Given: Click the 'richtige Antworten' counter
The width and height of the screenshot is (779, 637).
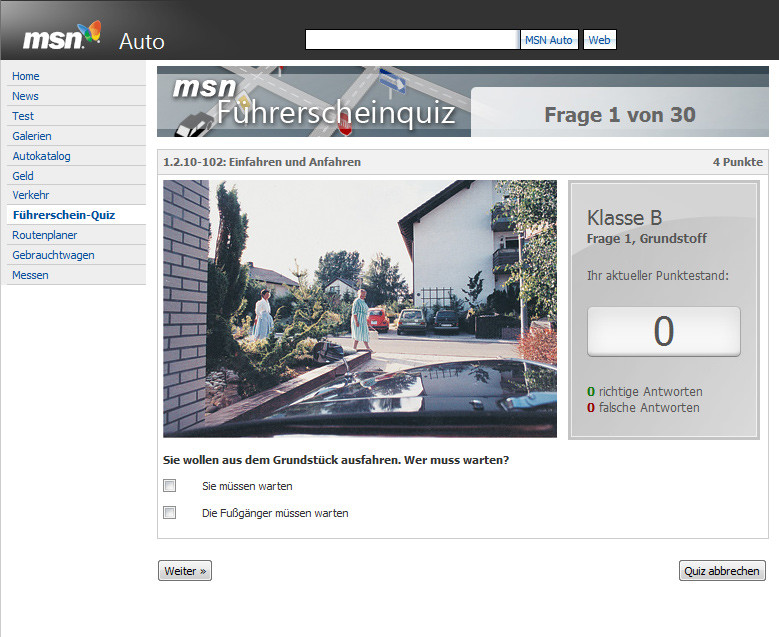Looking at the screenshot, I should (645, 392).
